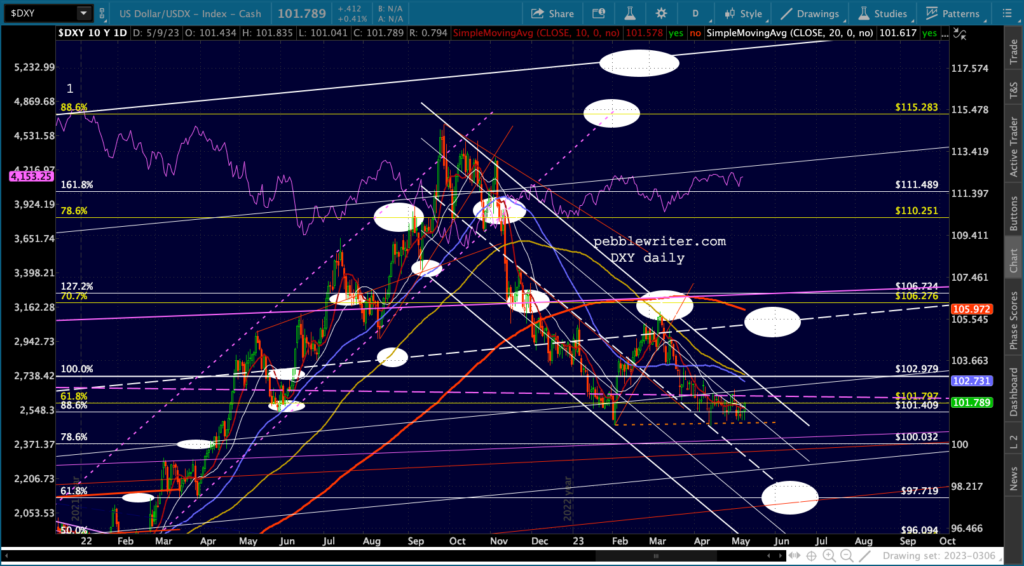
Task: Open the Studies menu
Action: [882, 13]
